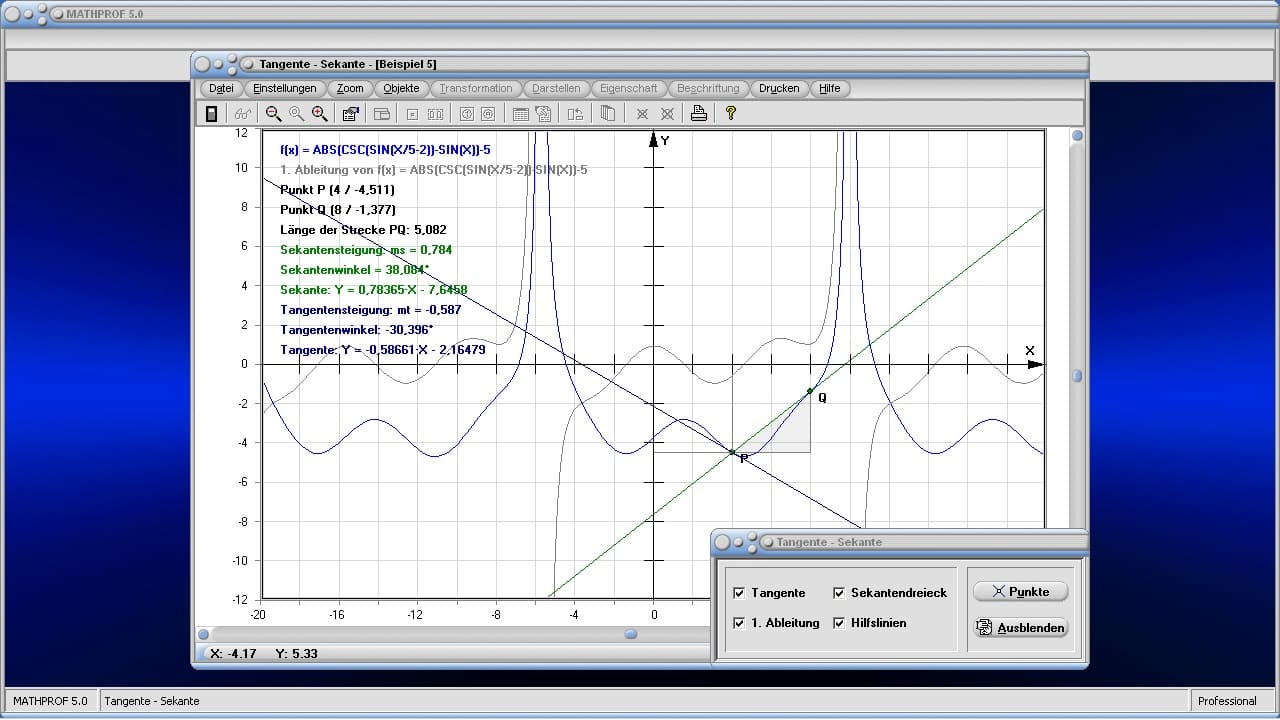Open the Datei menu
The height and width of the screenshot is (720, 1280).
(x=221, y=88)
